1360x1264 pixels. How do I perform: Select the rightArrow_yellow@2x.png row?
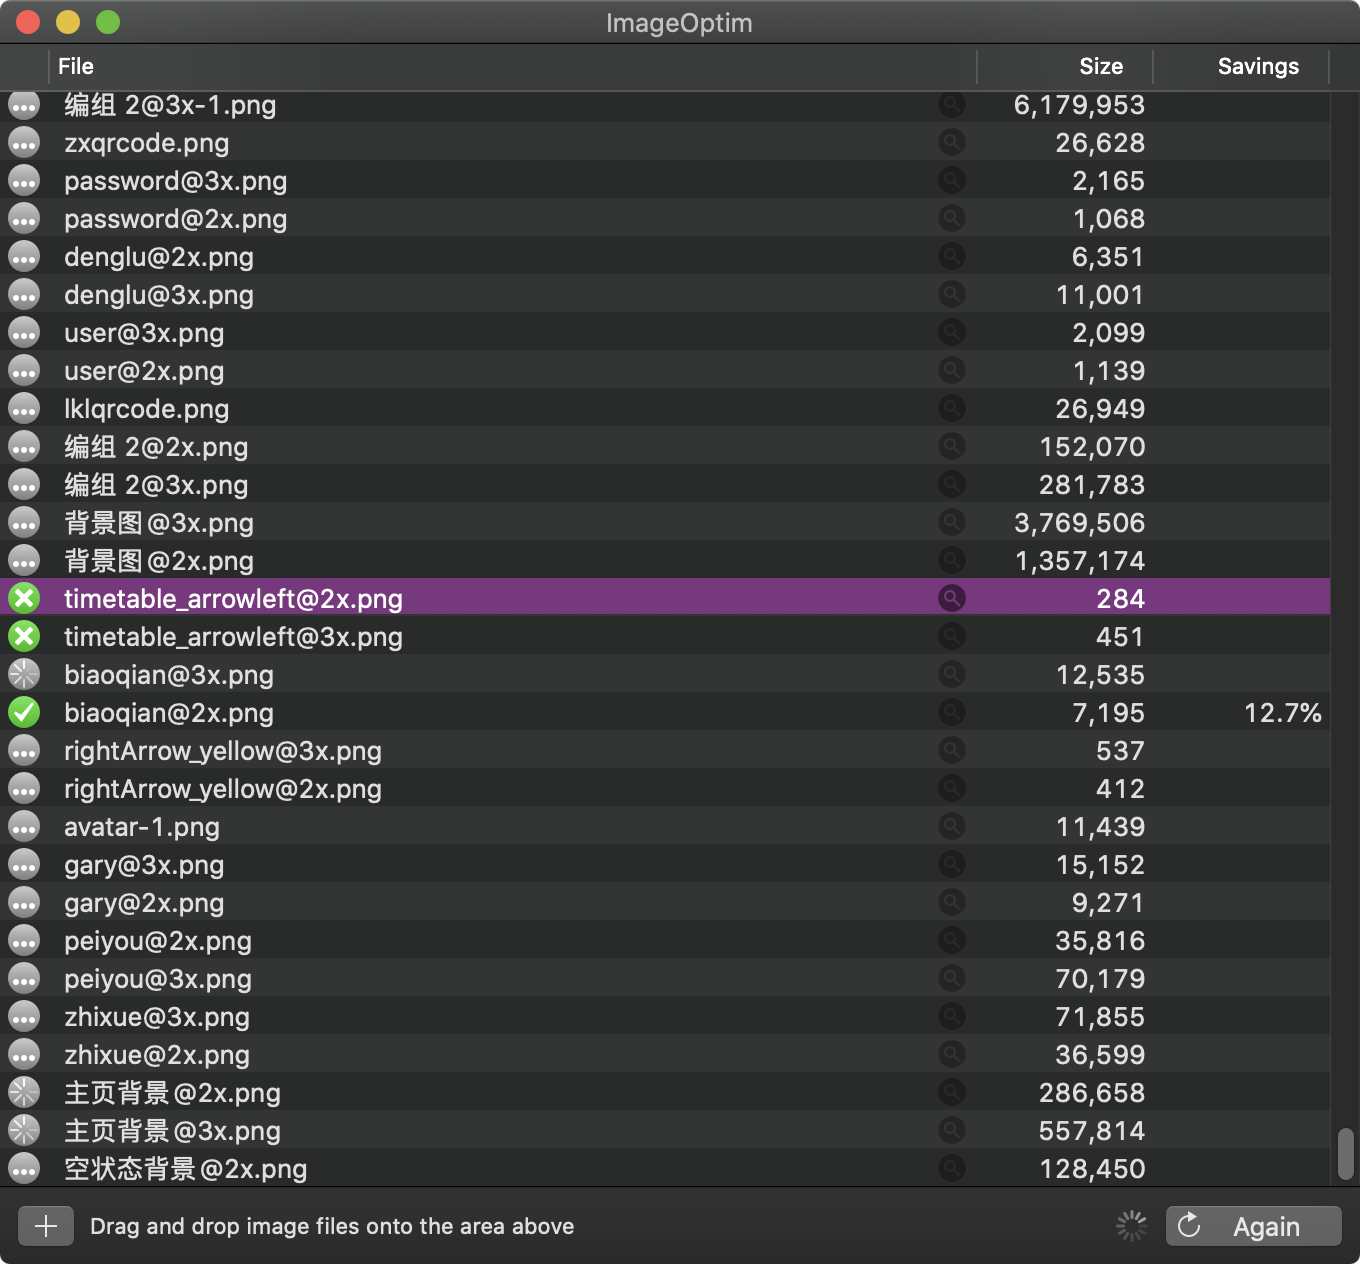[x=223, y=789]
